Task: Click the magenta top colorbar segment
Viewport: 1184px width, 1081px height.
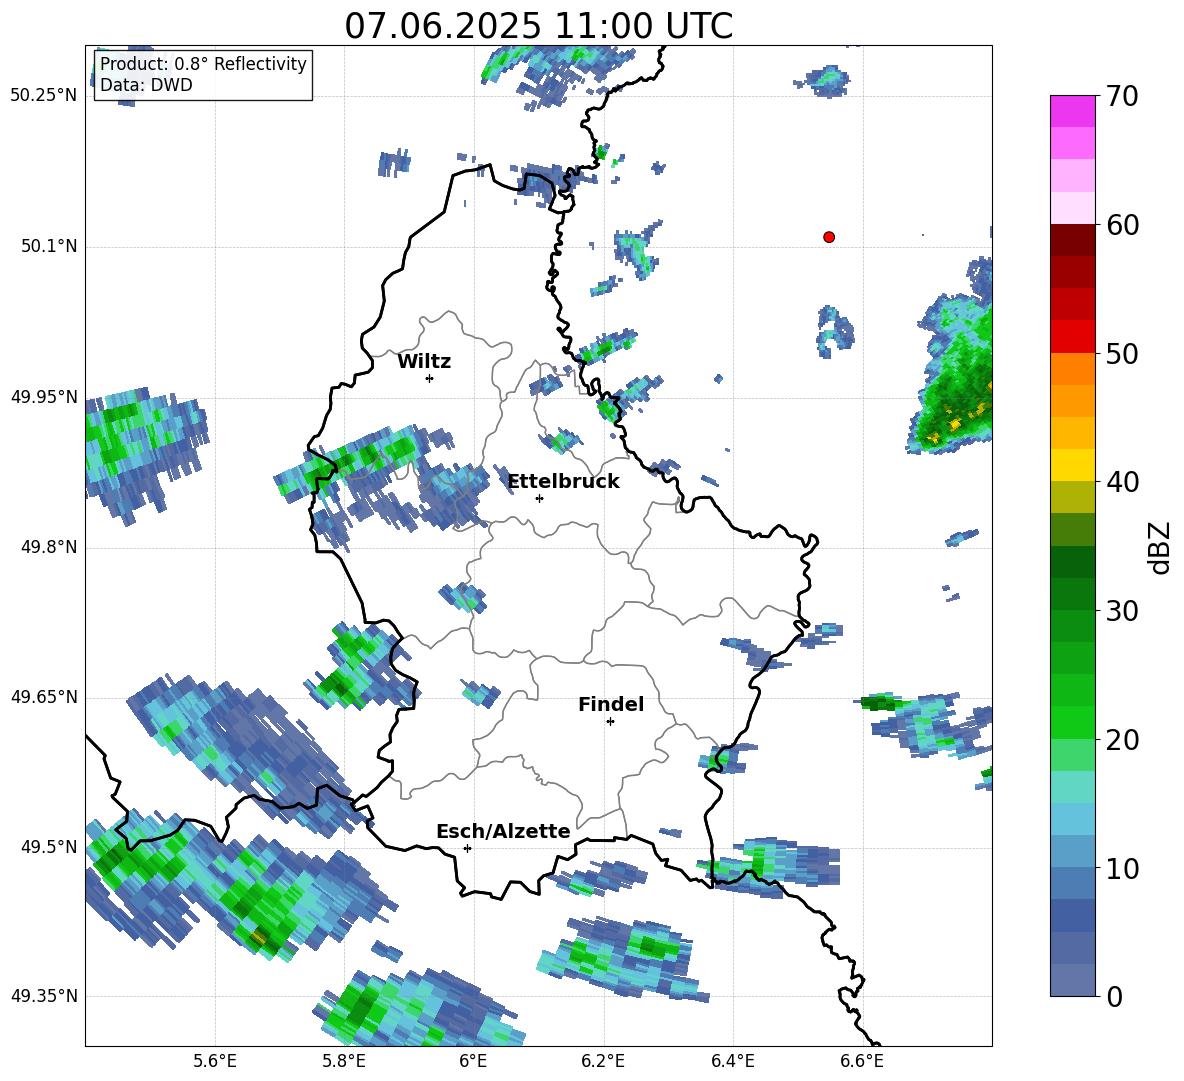Action: pyautogui.click(x=1072, y=111)
